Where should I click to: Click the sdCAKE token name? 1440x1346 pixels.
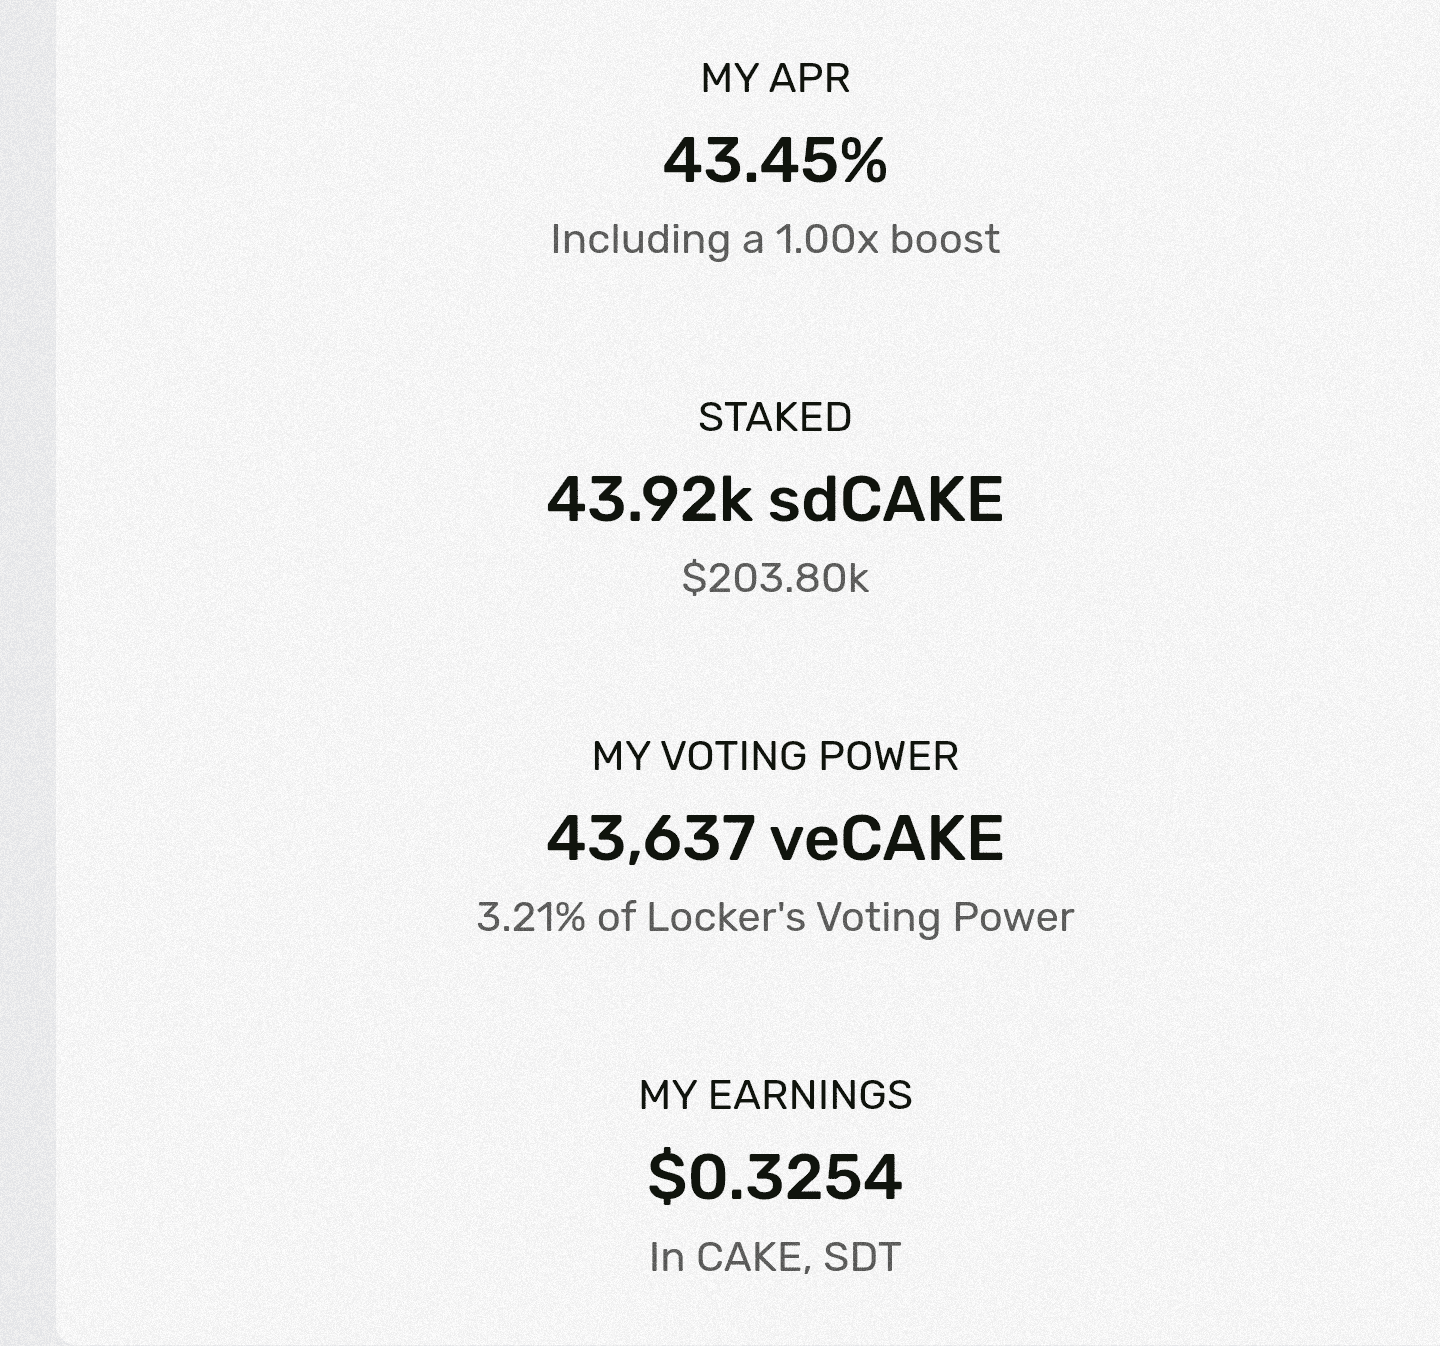(885, 499)
